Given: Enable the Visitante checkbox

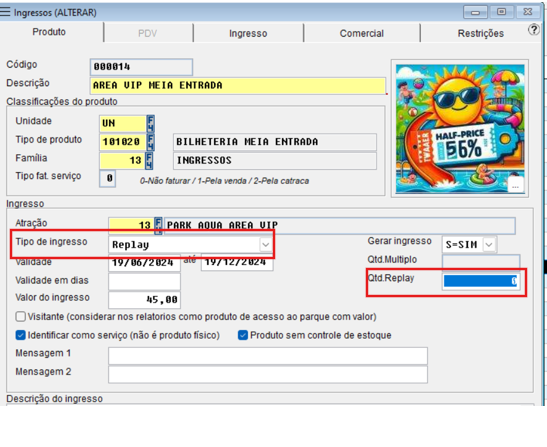Looking at the screenshot, I should pos(21,317).
